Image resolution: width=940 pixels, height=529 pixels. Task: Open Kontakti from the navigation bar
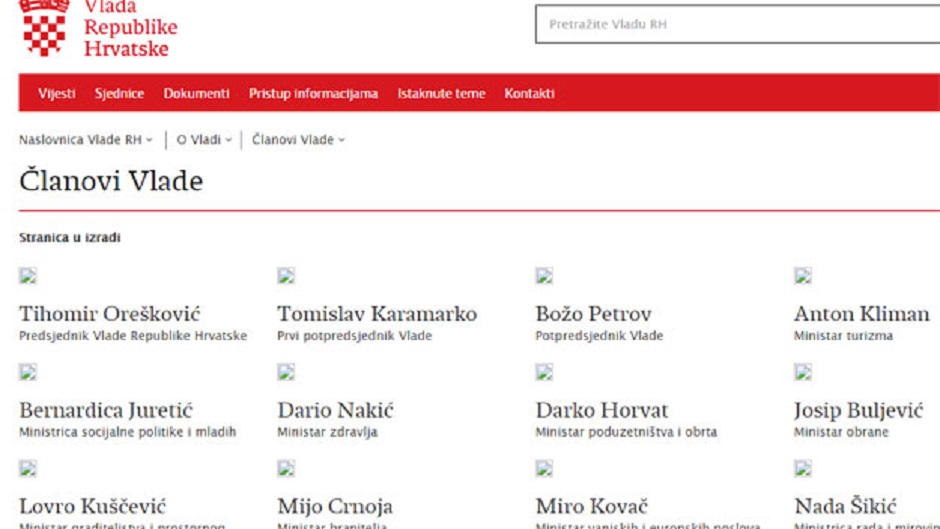click(529, 94)
